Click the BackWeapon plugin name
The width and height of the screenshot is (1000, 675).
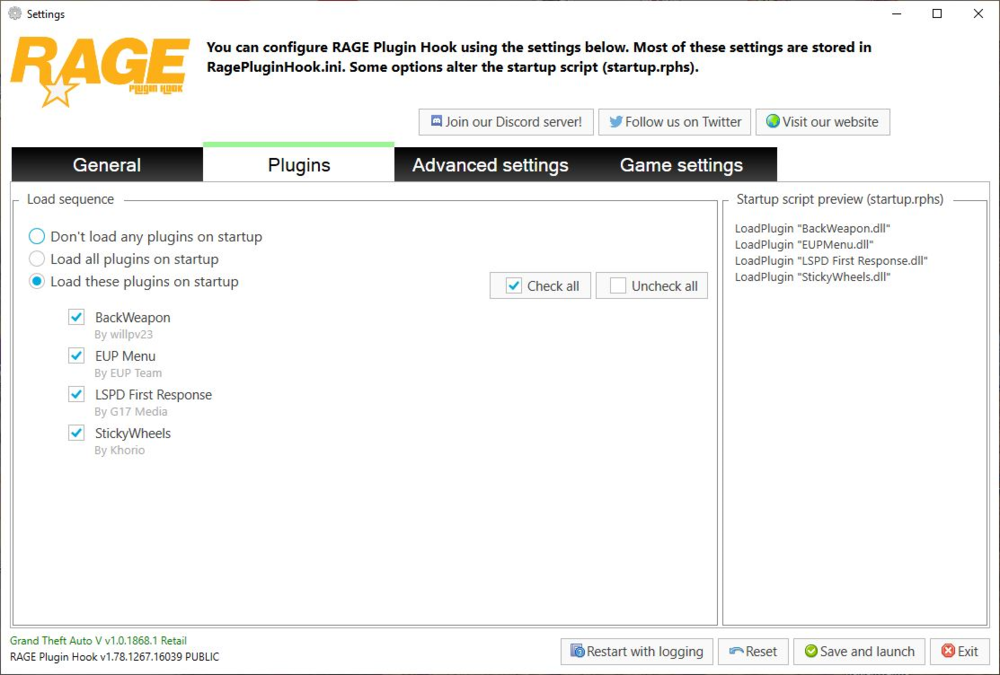133,317
